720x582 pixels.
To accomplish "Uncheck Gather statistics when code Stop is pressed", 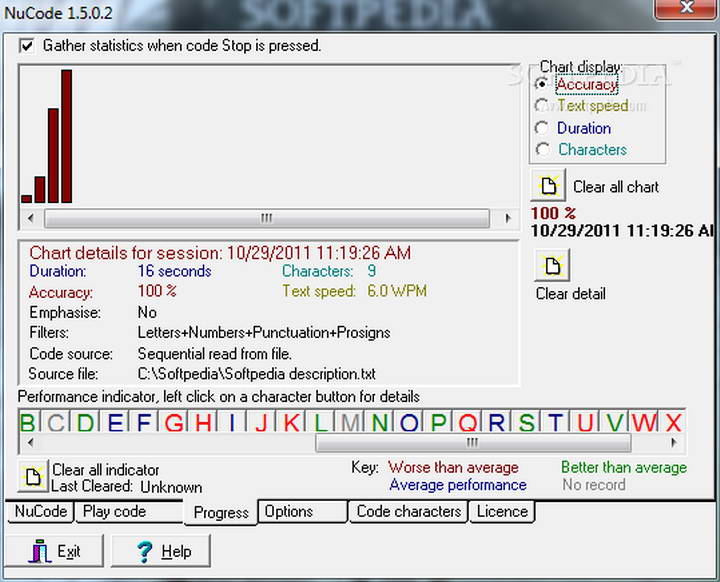I will click(27, 46).
